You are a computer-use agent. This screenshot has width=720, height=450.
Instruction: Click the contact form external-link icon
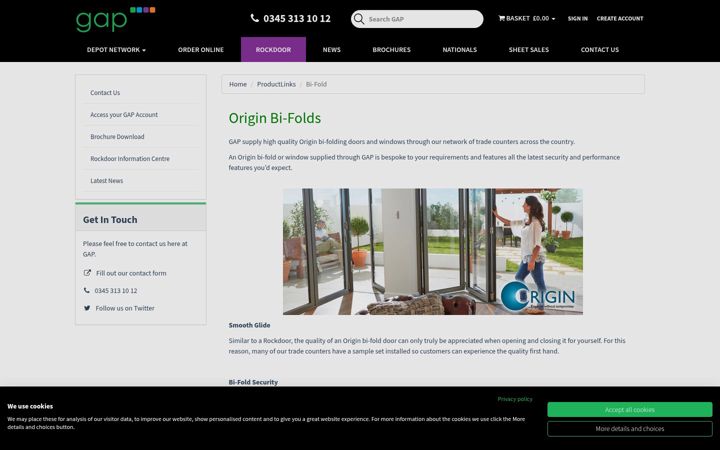87,273
